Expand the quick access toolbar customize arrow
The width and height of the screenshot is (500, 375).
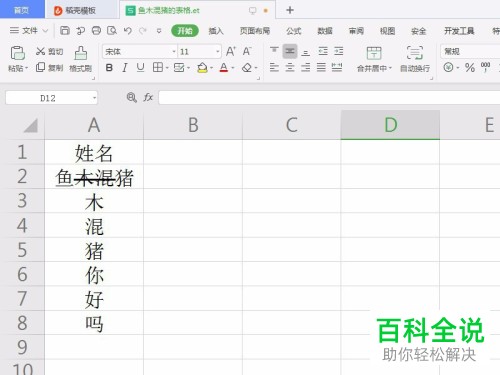(159, 31)
